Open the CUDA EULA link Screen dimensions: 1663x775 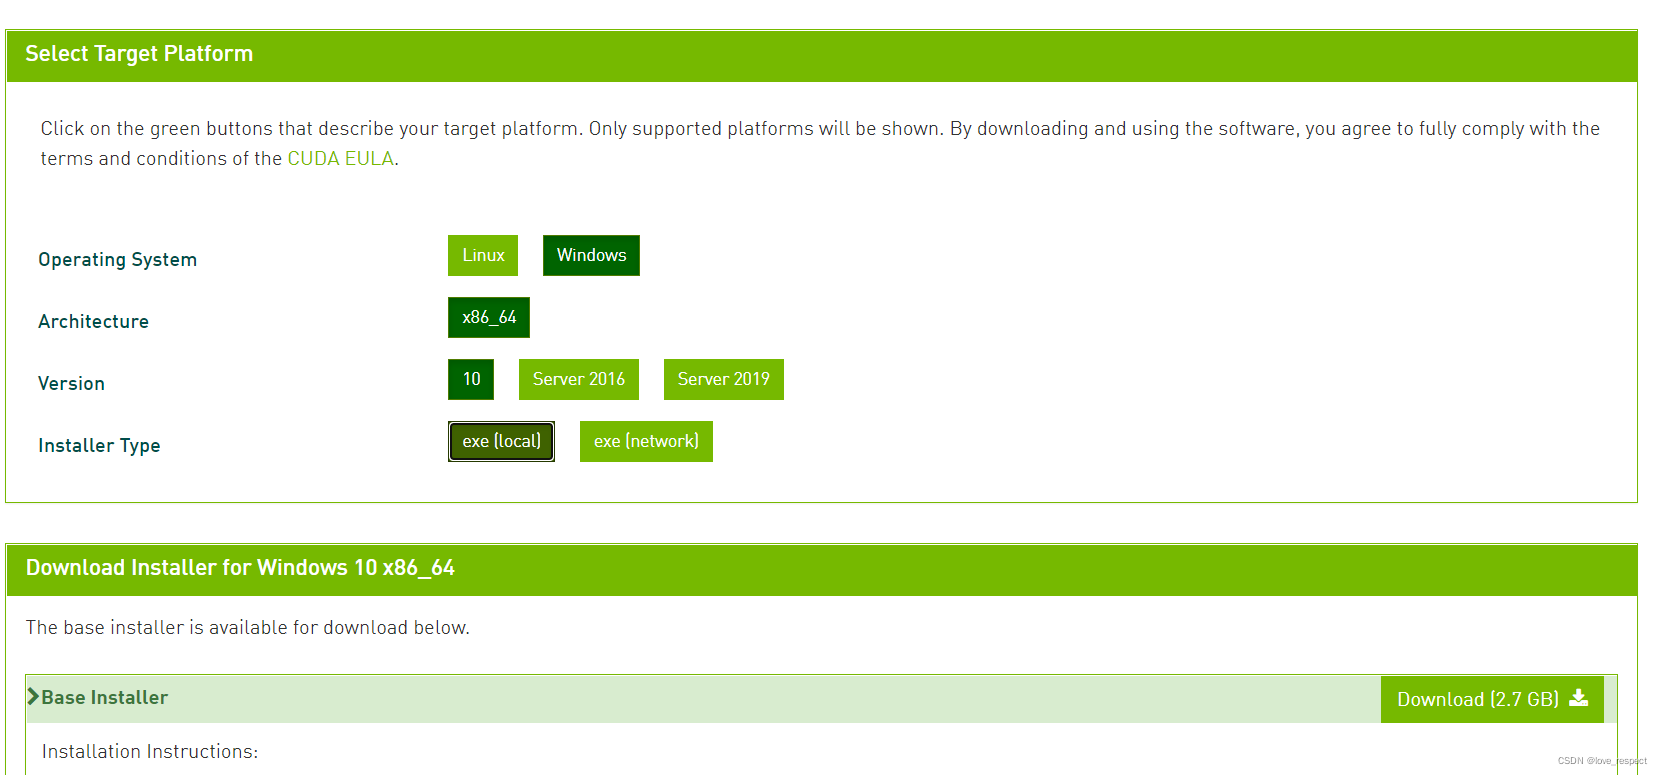click(341, 158)
